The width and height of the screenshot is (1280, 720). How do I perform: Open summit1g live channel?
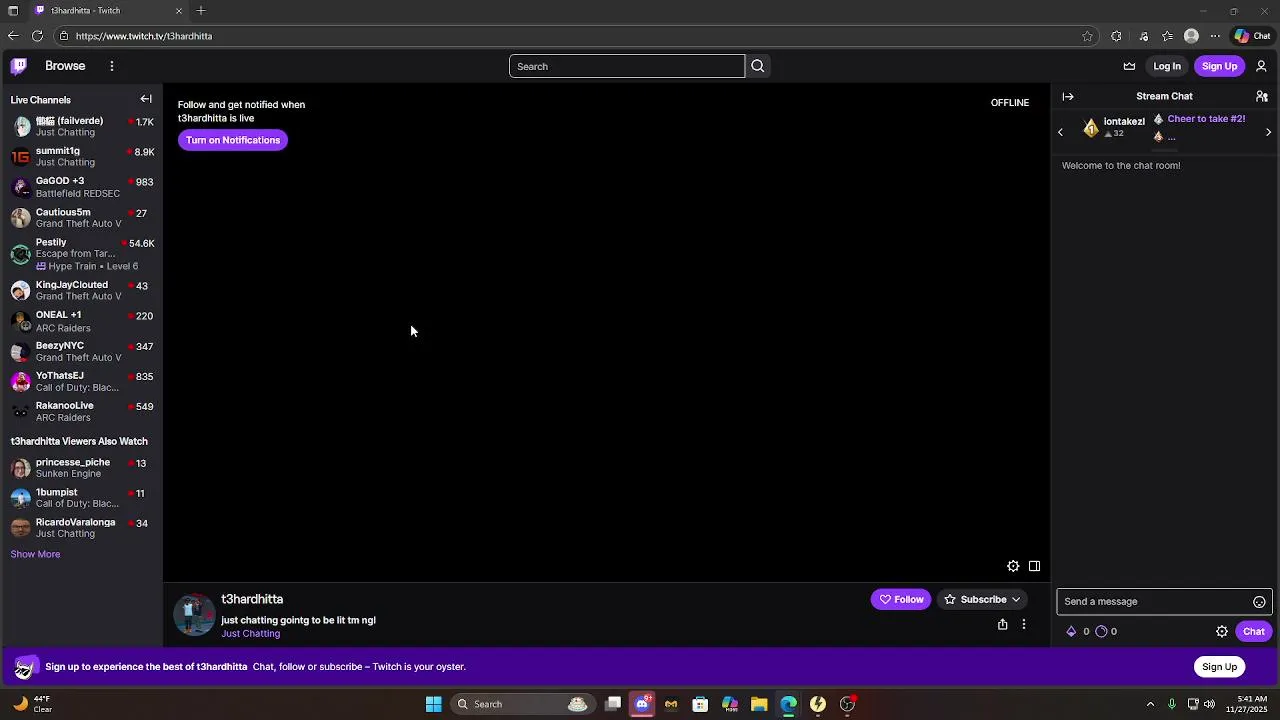(x=81, y=156)
